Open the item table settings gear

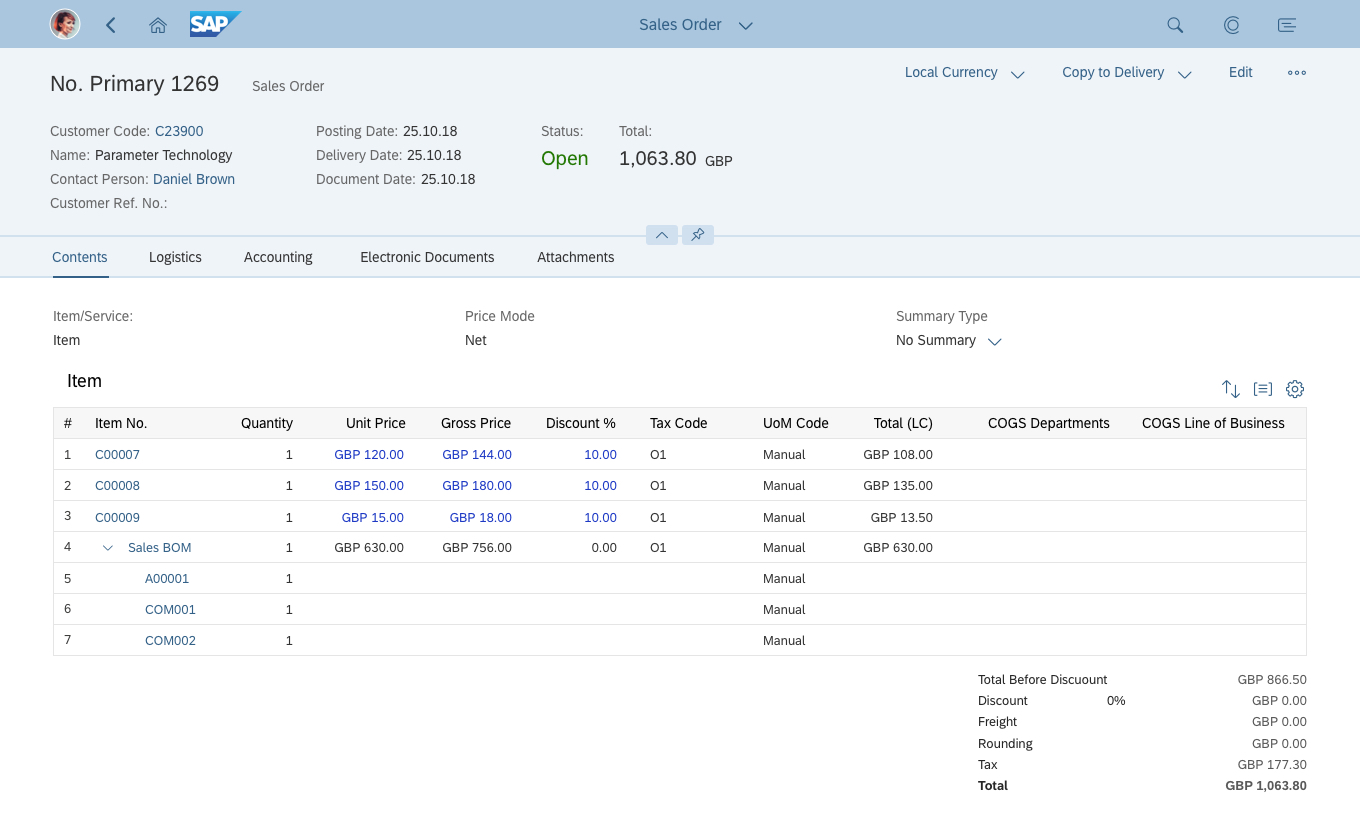pos(1295,389)
